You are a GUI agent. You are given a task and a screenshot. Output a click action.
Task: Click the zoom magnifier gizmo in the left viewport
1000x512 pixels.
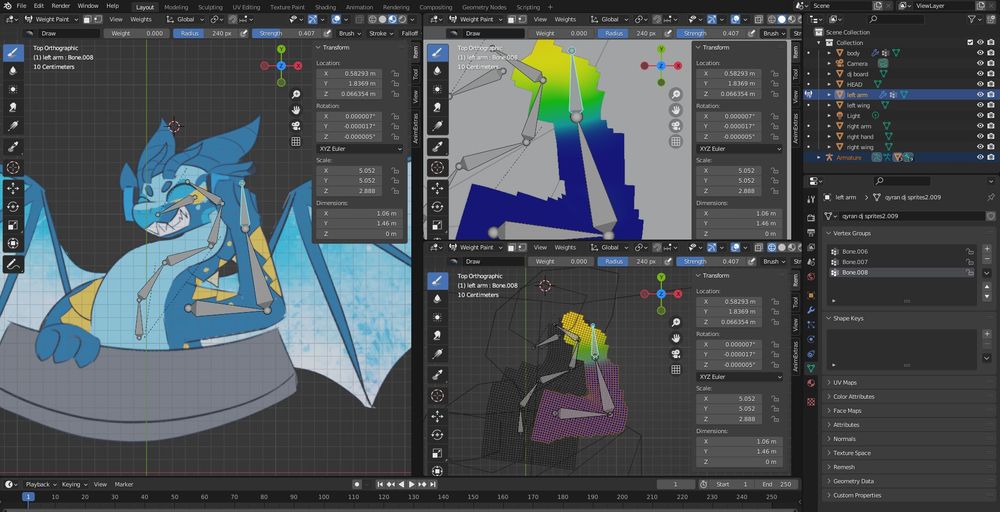(296, 94)
